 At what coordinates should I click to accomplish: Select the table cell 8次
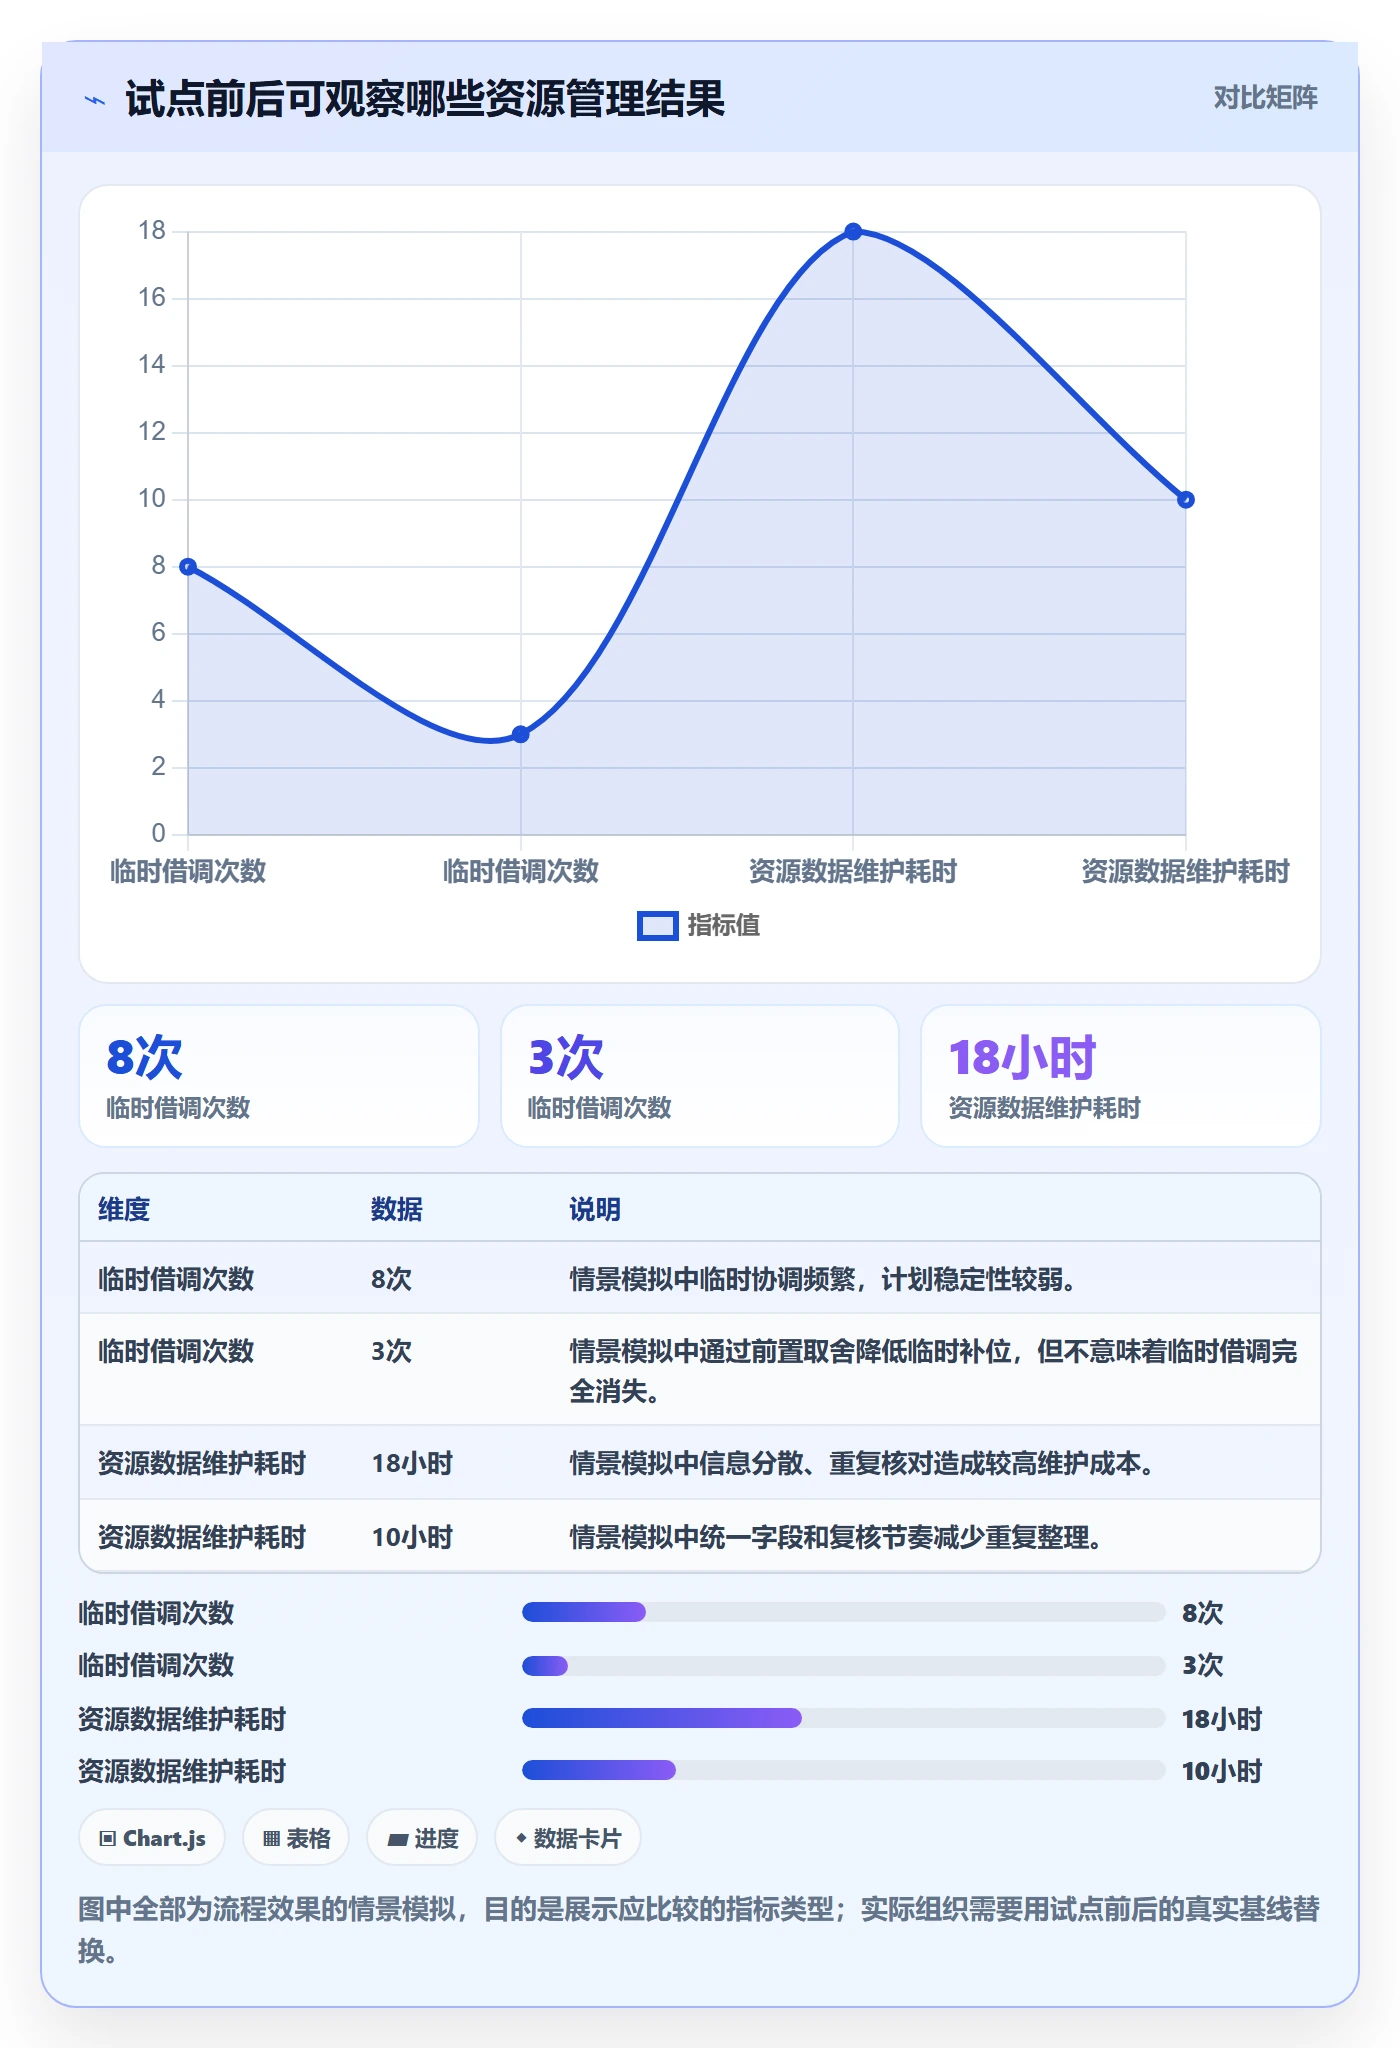tap(391, 1279)
